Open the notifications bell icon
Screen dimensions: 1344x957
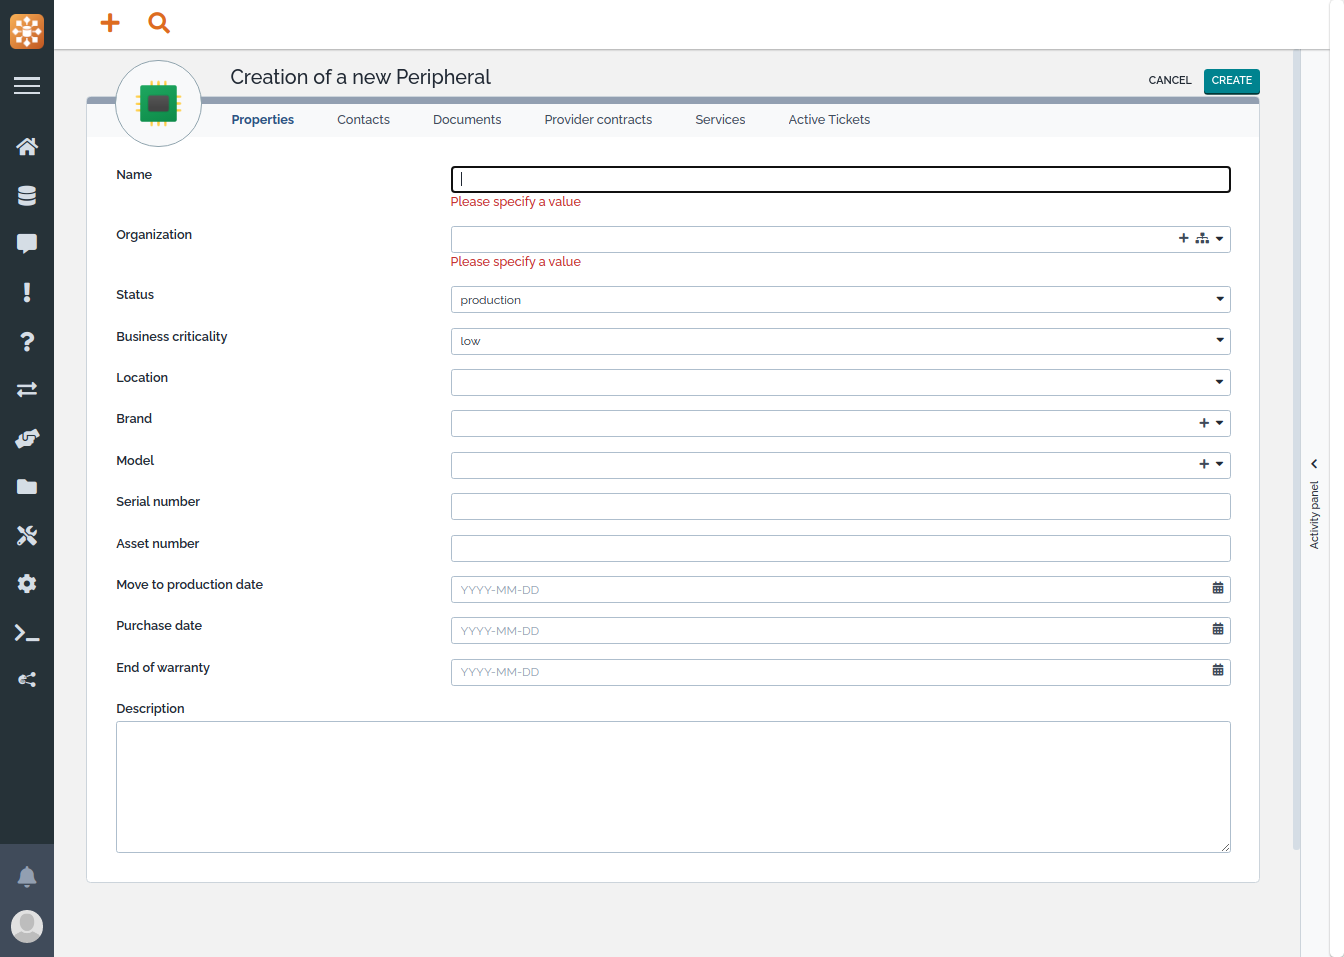(27, 877)
